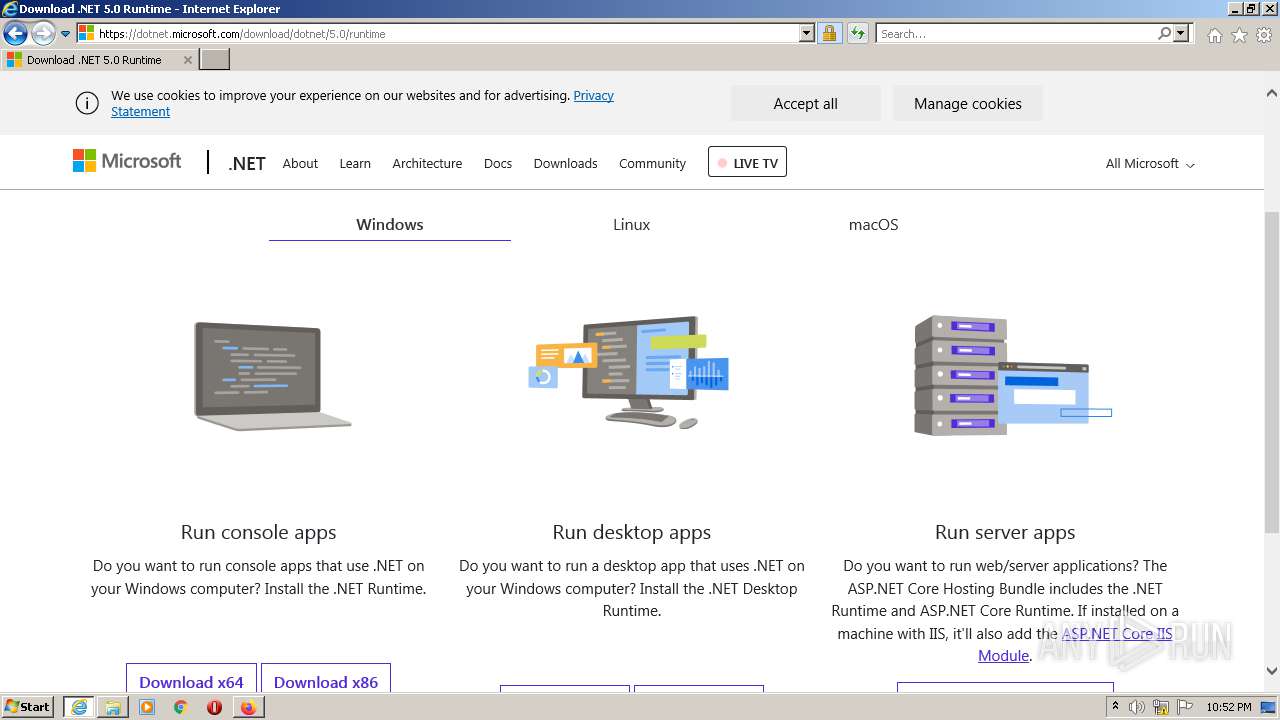Click the Manage cookies button
1280x720 pixels.
[x=967, y=103]
